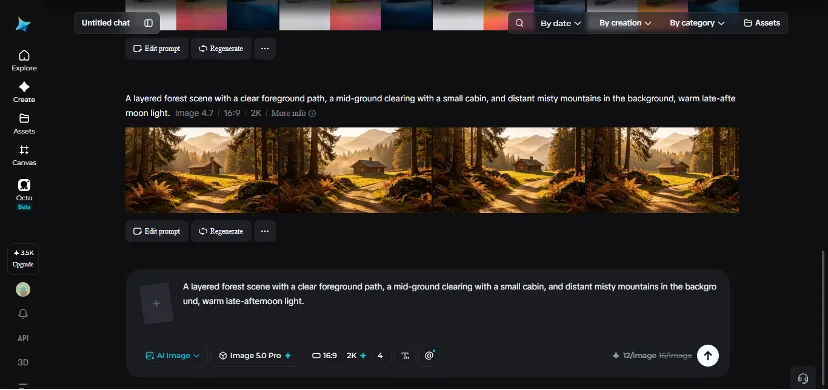The width and height of the screenshot is (828, 390).
Task: Click the More info link
Action: [x=293, y=113]
